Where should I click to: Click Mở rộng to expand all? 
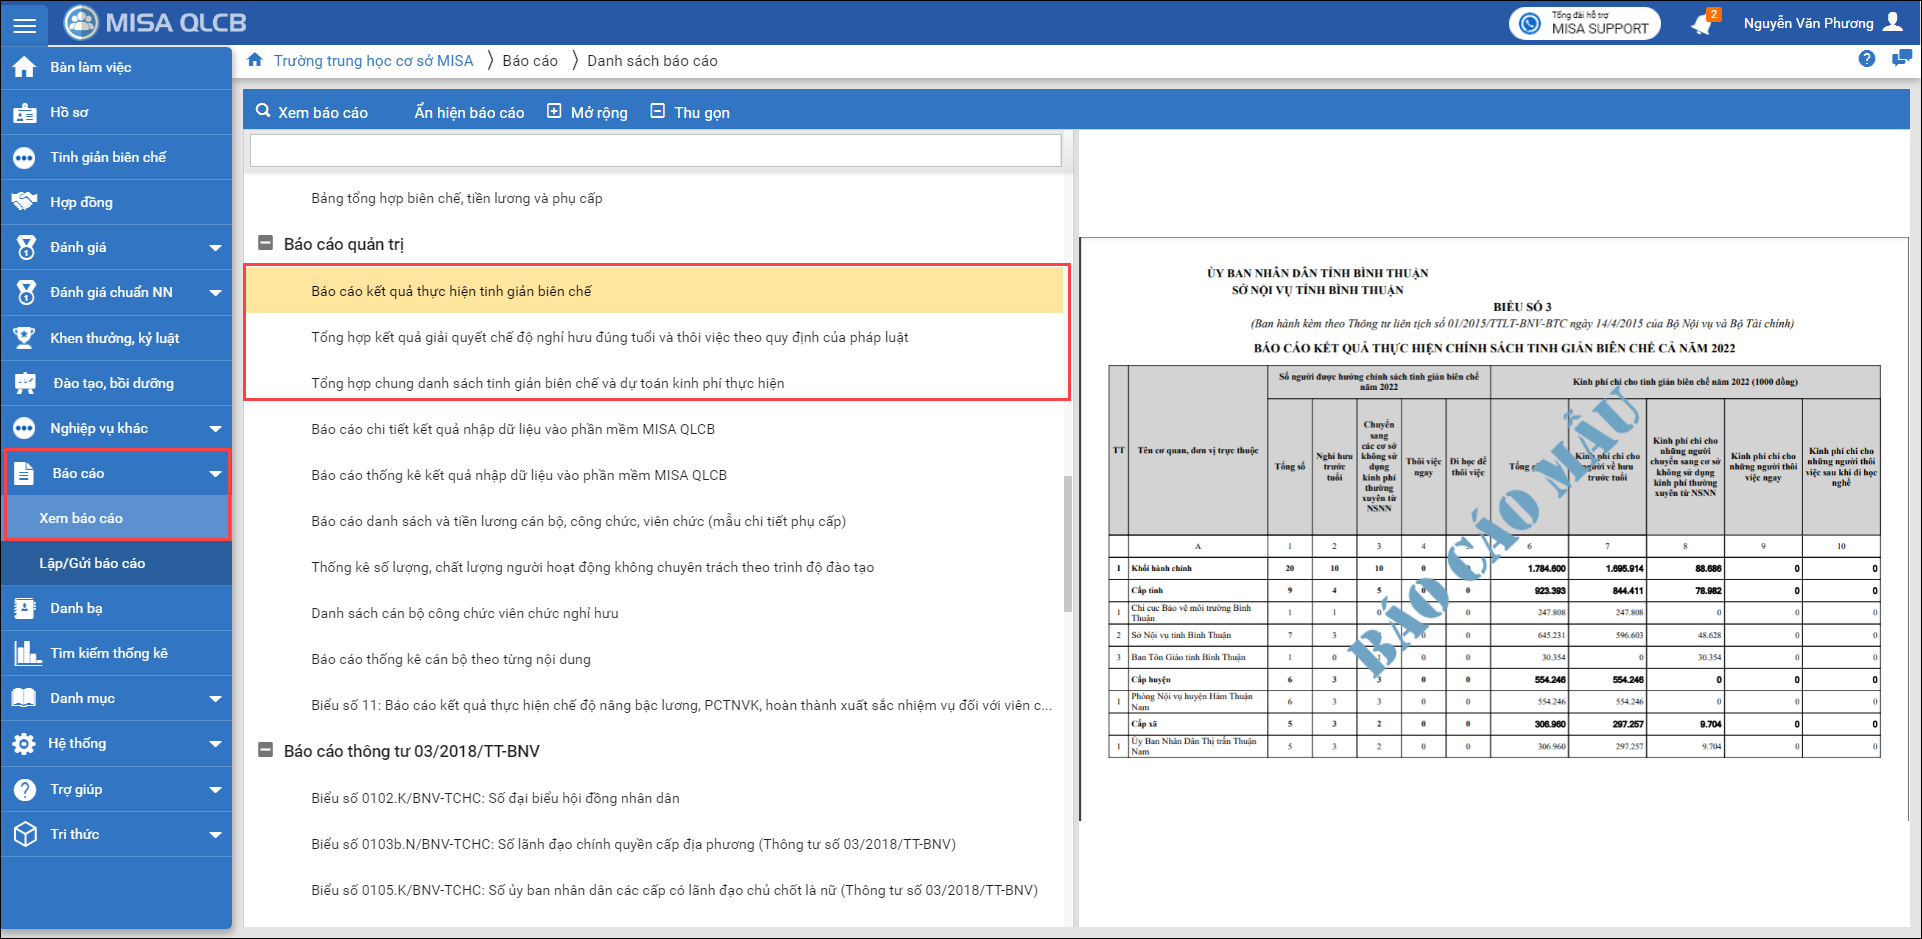pyautogui.click(x=588, y=112)
